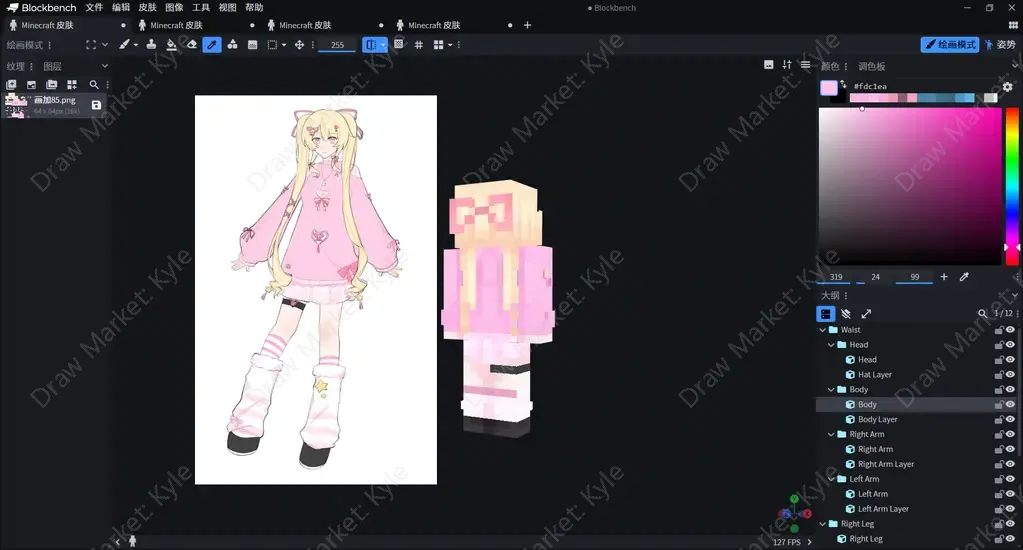This screenshot has height=550, width=1023.
Task: Select the copy brush stamp tool
Action: pos(151,44)
